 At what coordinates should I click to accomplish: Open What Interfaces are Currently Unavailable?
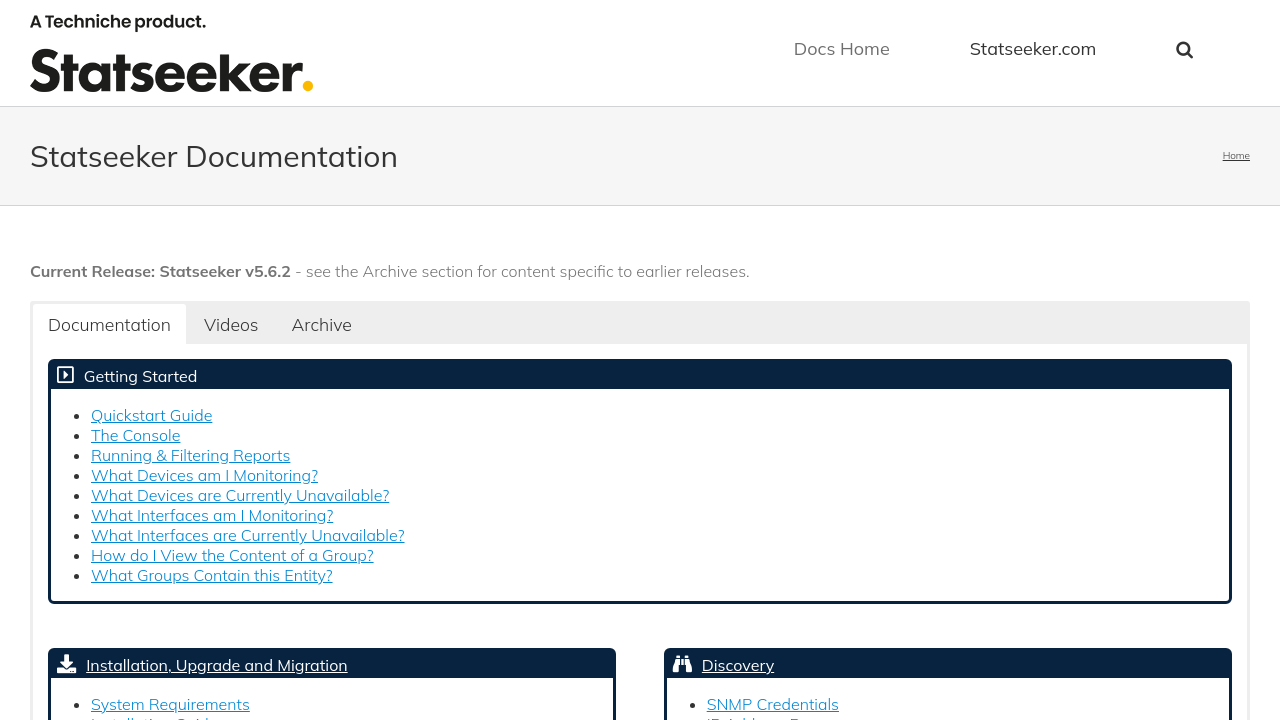coord(248,535)
